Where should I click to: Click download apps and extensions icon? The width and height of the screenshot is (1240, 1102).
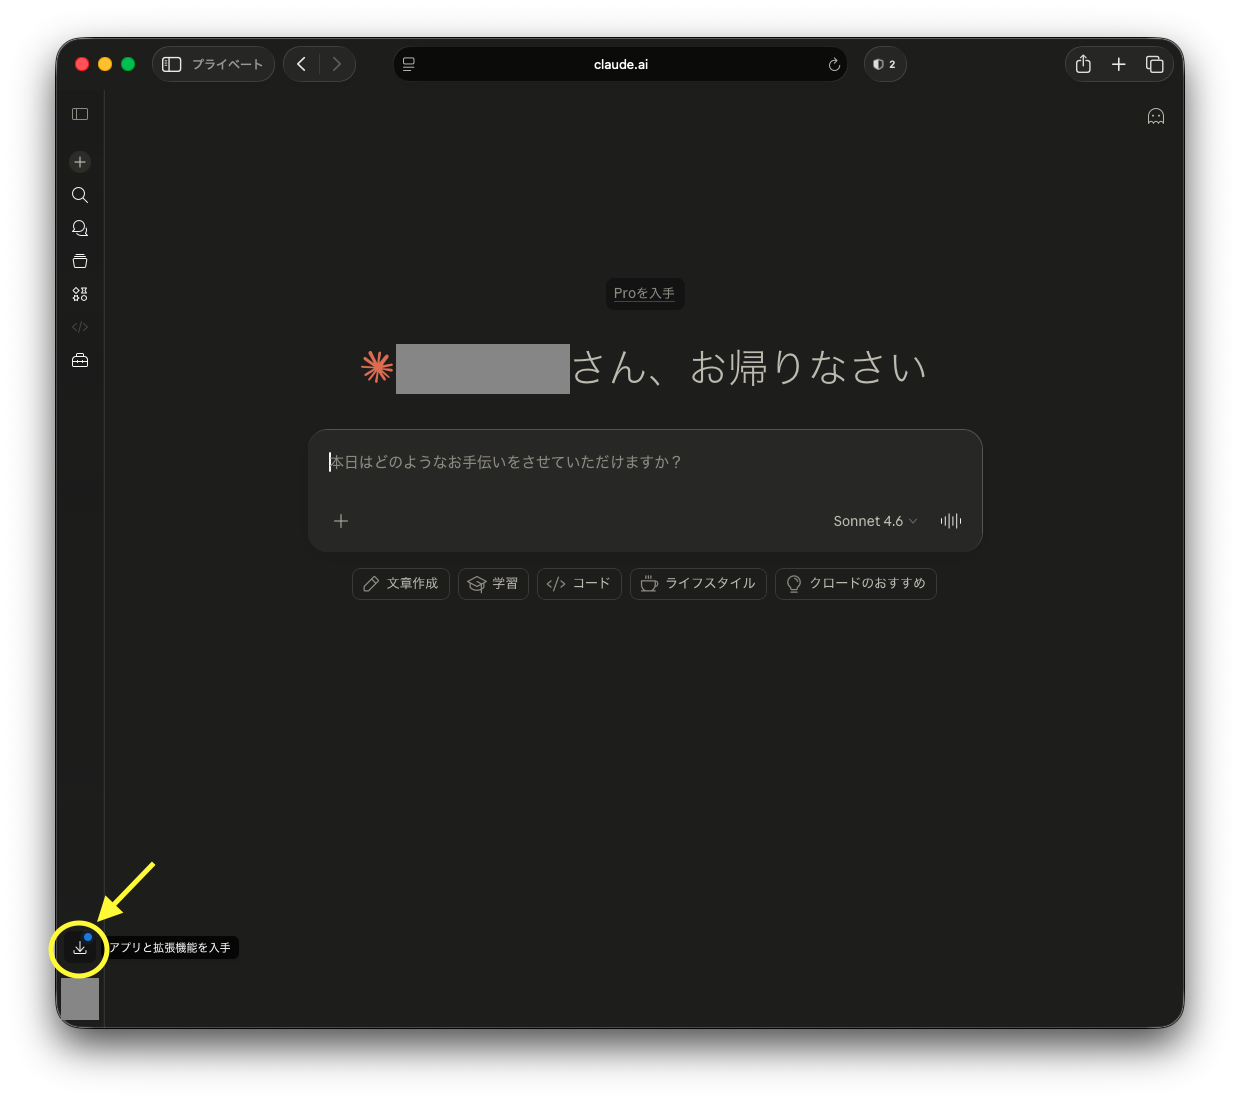click(x=80, y=948)
